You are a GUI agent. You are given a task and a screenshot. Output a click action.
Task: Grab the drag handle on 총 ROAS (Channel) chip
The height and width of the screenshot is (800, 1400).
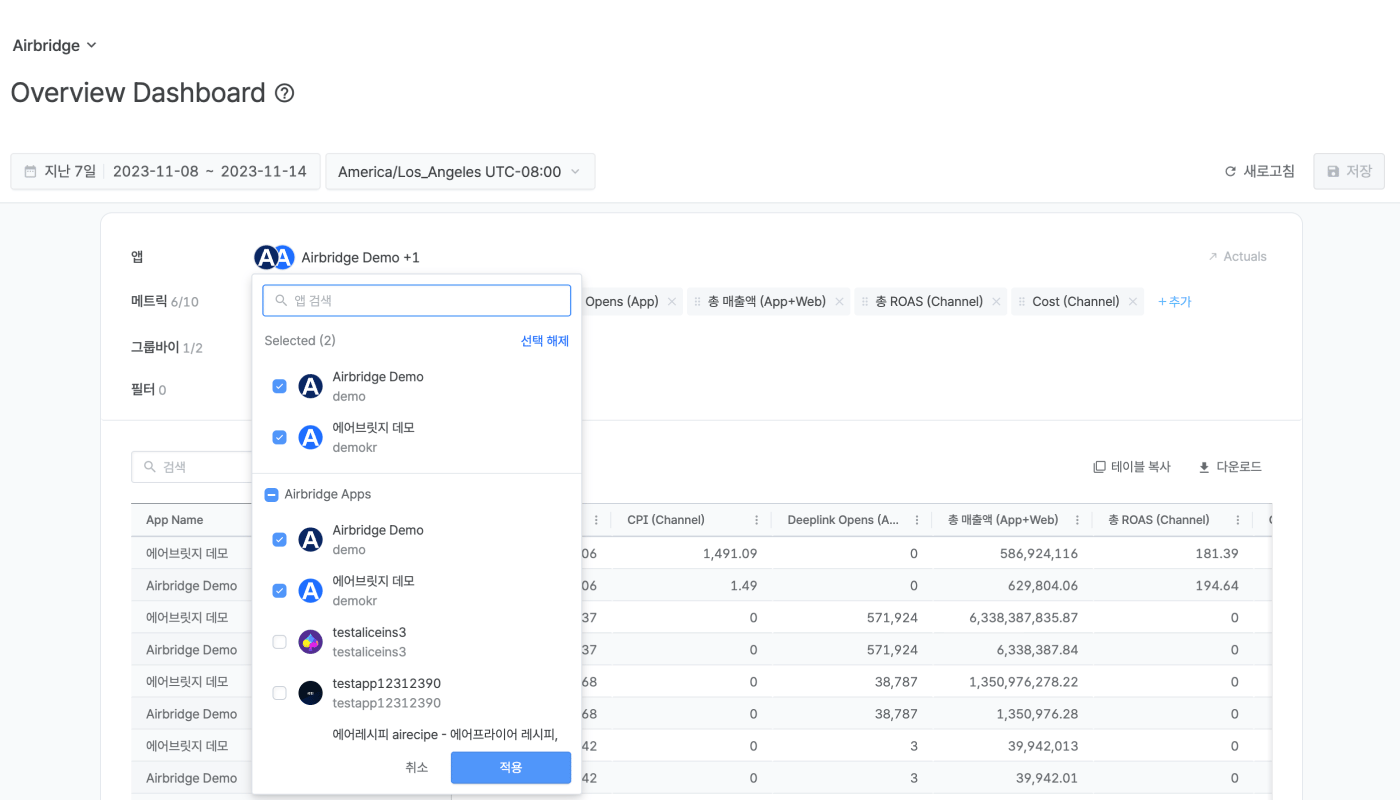(x=865, y=301)
